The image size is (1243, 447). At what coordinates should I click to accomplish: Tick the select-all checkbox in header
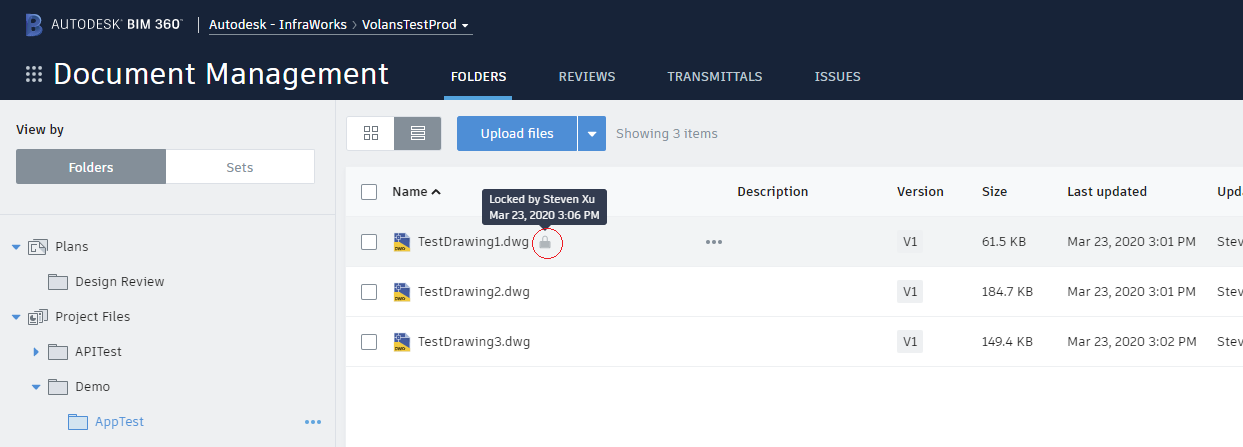click(x=369, y=192)
